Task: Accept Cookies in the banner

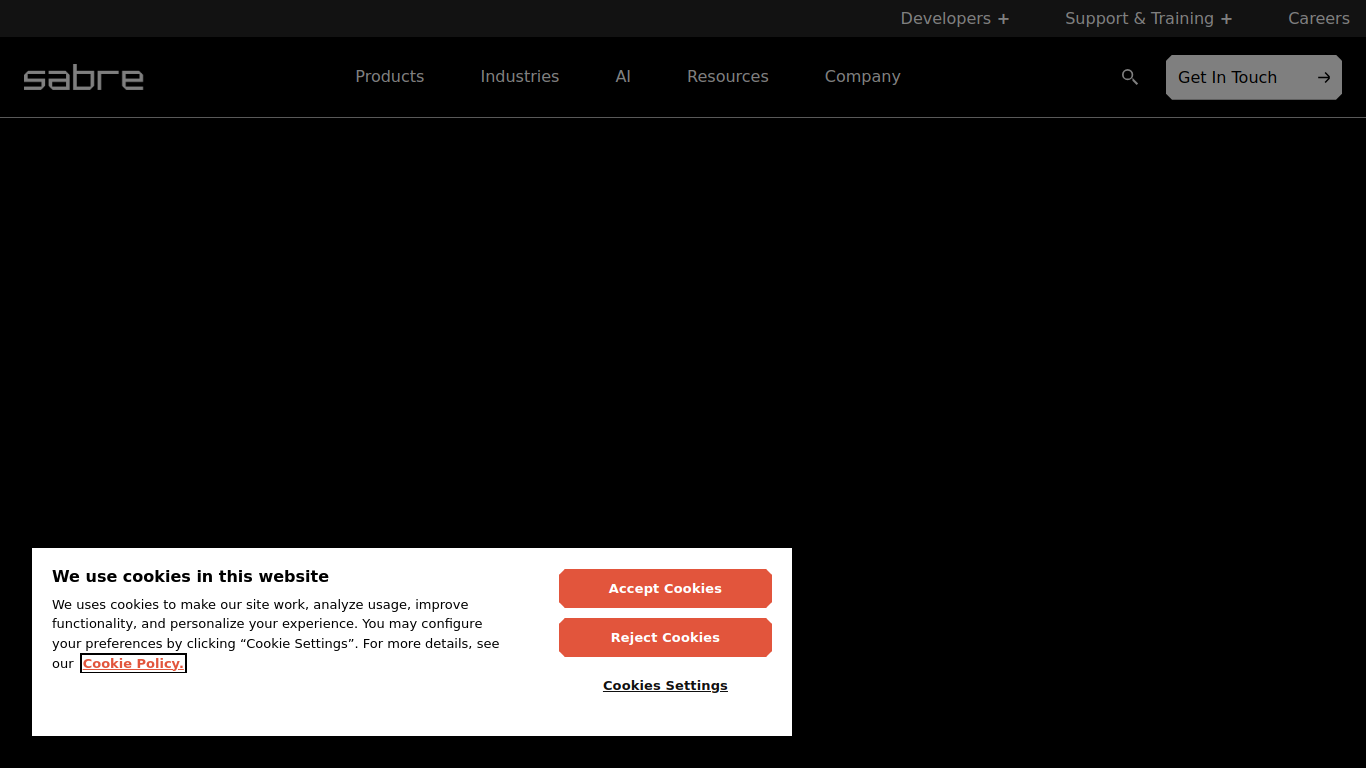Action: (665, 588)
